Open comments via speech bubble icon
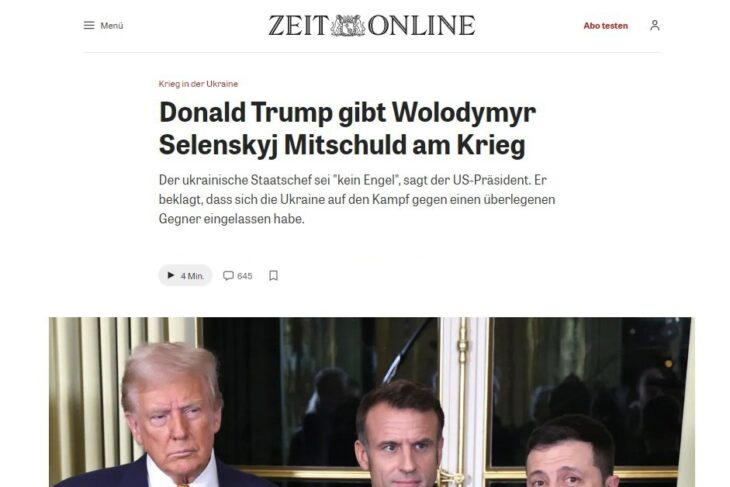Viewport: 730px width, 487px height. coord(228,276)
